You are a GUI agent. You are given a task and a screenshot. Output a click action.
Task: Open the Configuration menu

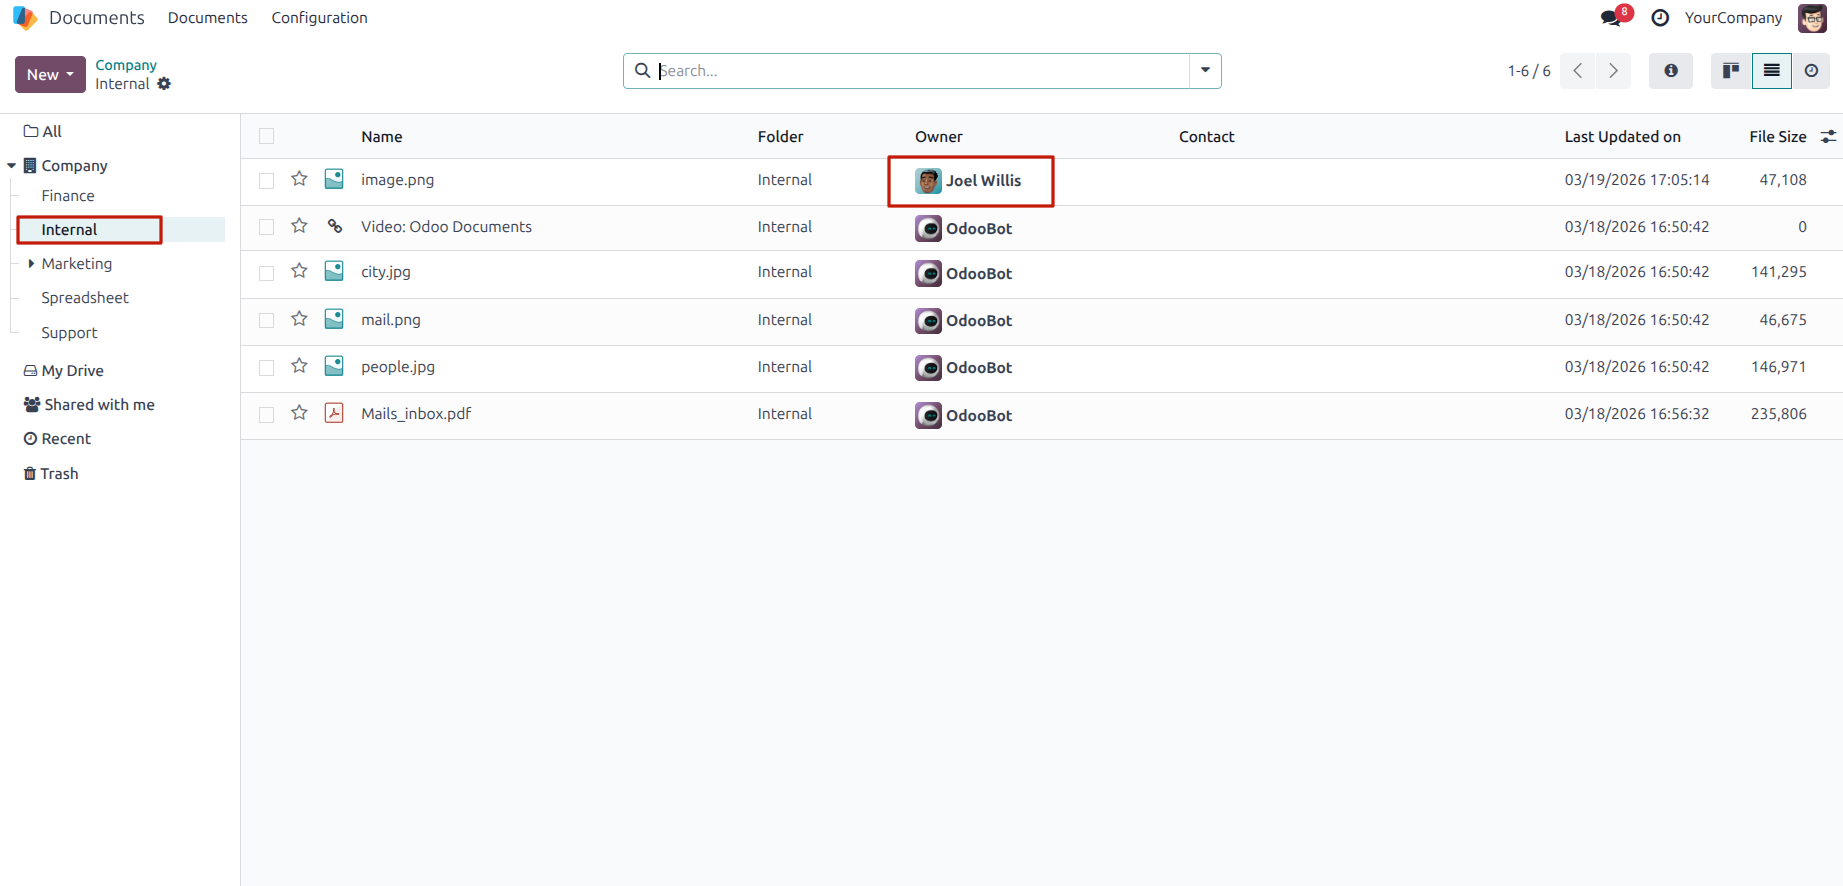[319, 18]
